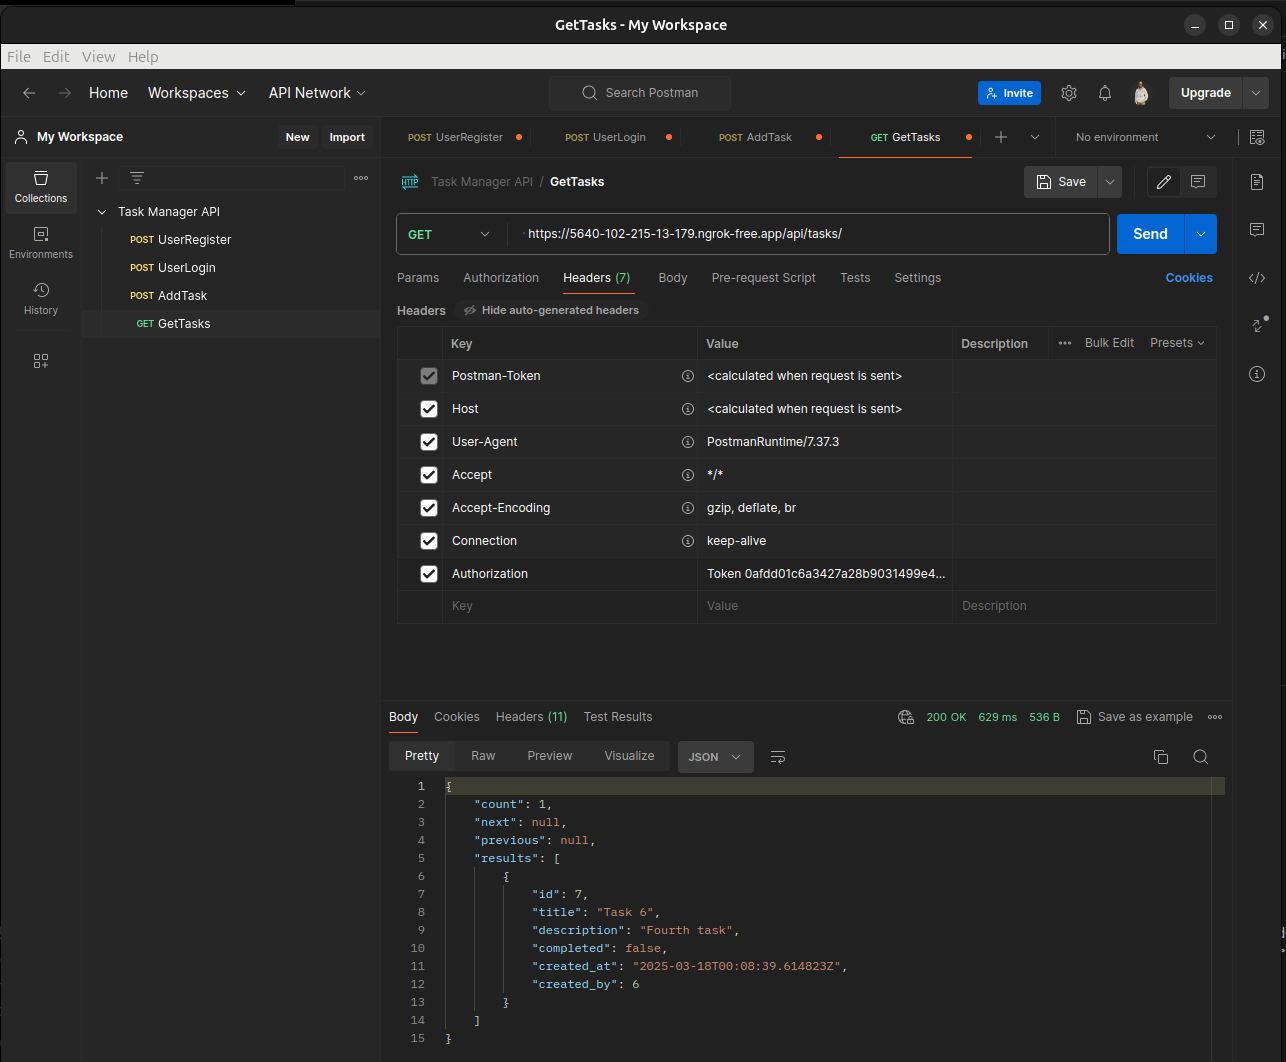The image size is (1286, 1062).
Task: Toggle response line wrapping icon
Action: (778, 757)
